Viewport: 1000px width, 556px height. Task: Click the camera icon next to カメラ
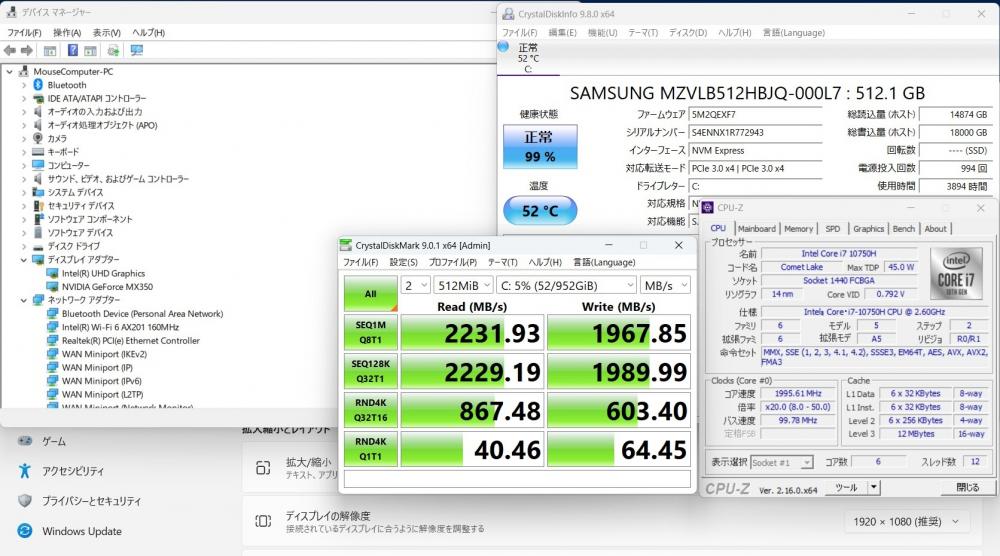coord(38,138)
